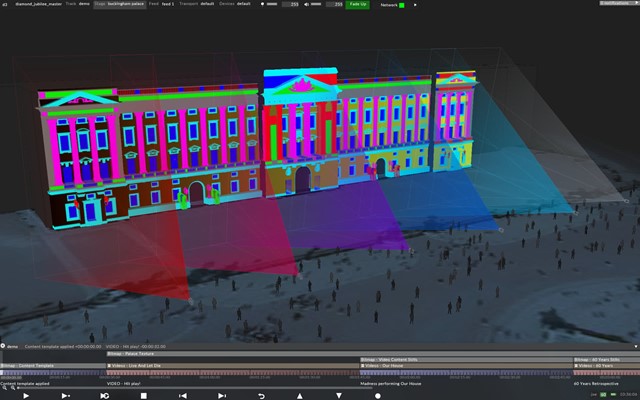The width and height of the screenshot is (640, 400).
Task: Click the return-to-start arrow button
Action: coord(261,396)
